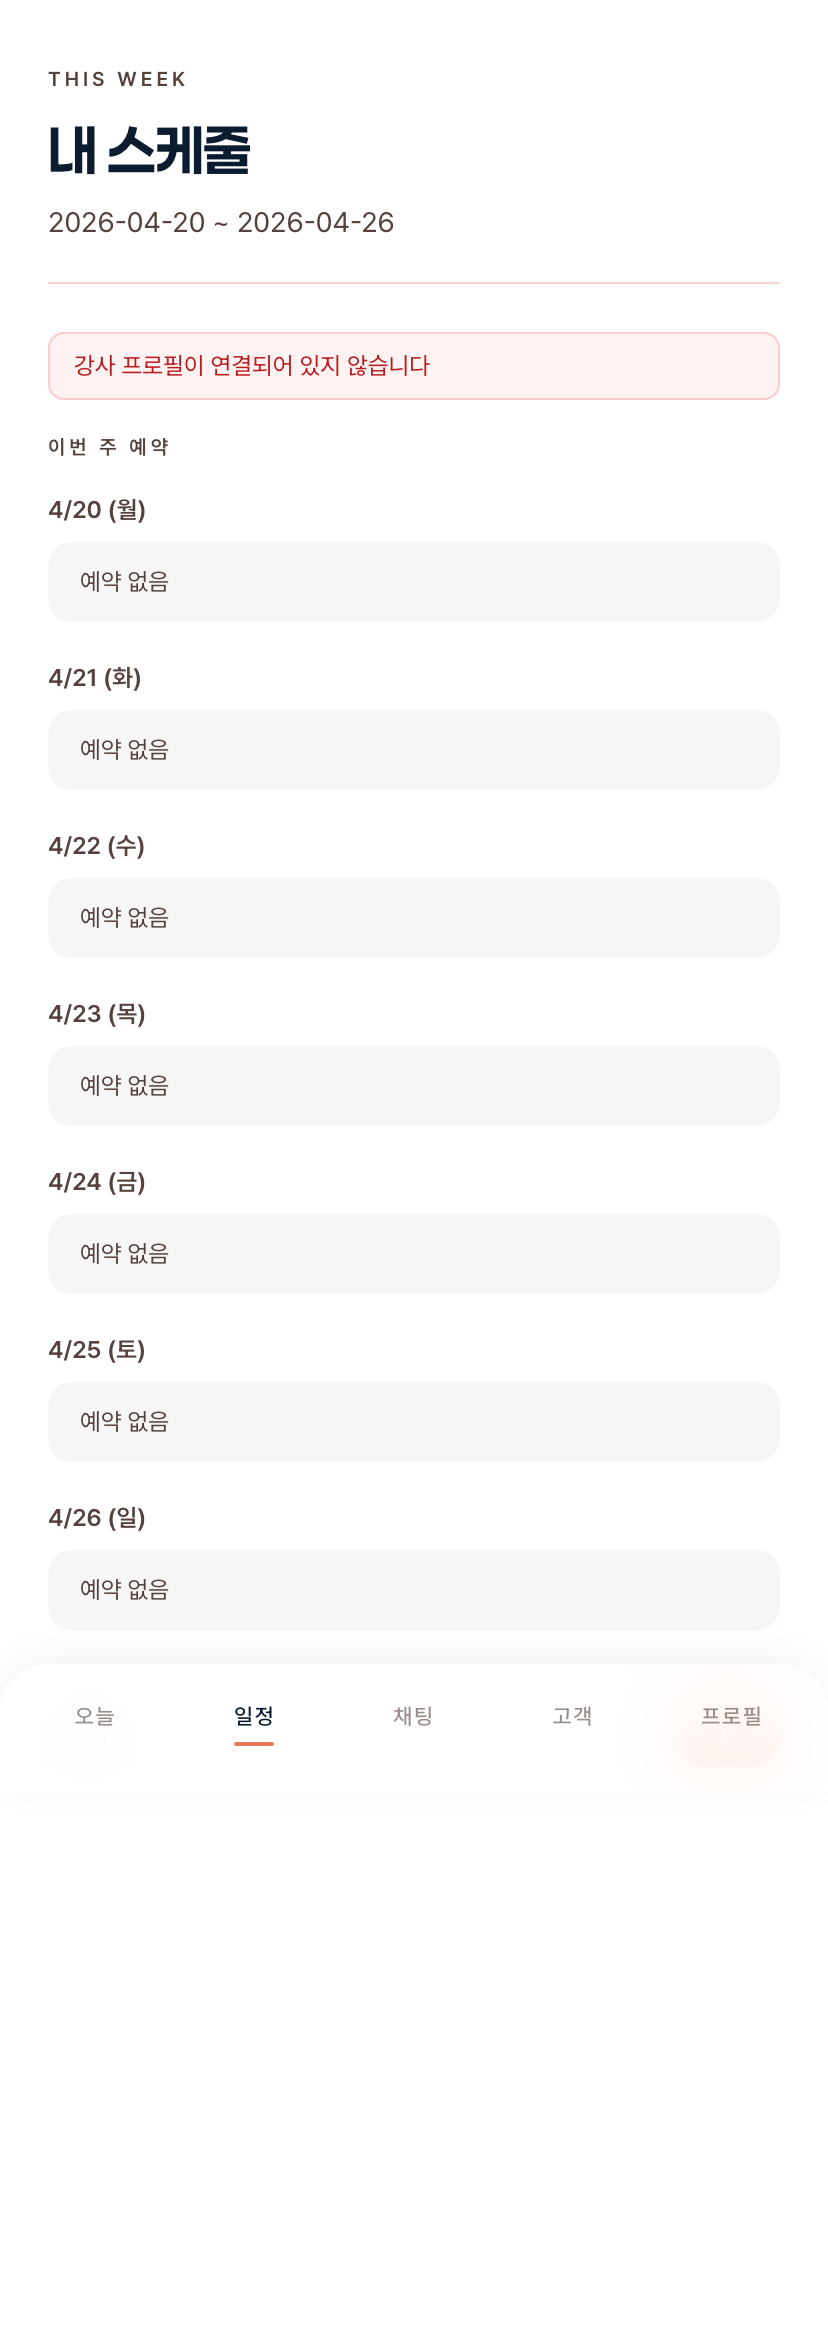Open the 프로필 tab
The image size is (828, 2340).
[x=731, y=1716]
